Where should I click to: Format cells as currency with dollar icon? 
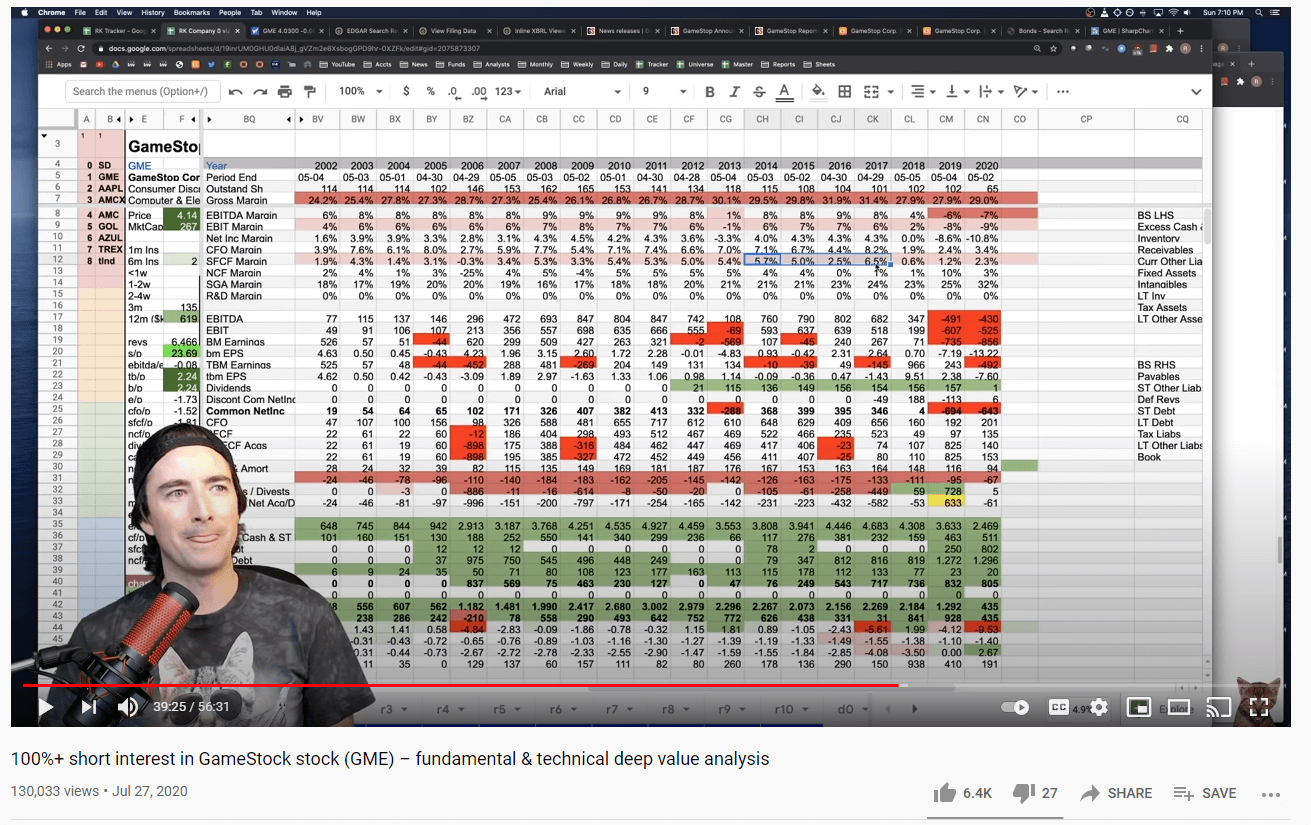pyautogui.click(x=406, y=91)
